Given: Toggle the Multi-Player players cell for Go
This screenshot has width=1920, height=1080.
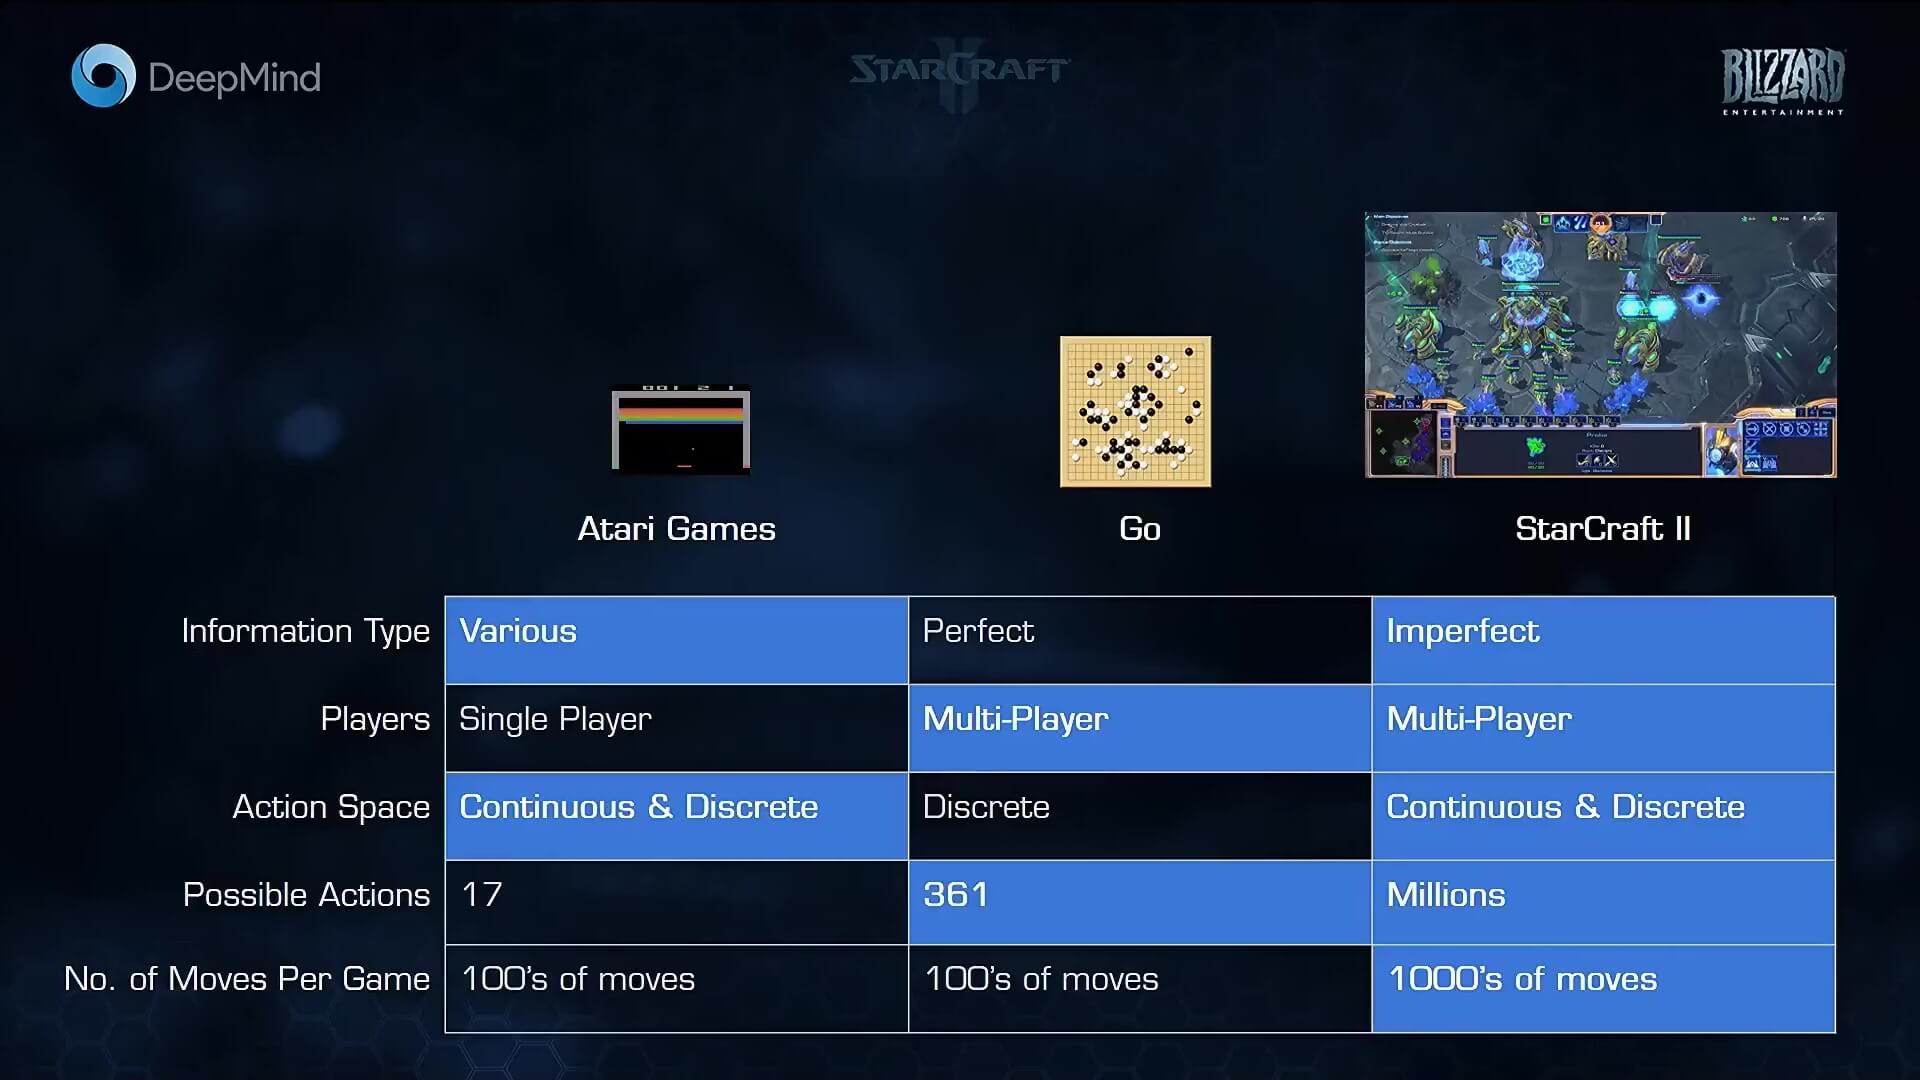Looking at the screenshot, I should (x=1139, y=719).
